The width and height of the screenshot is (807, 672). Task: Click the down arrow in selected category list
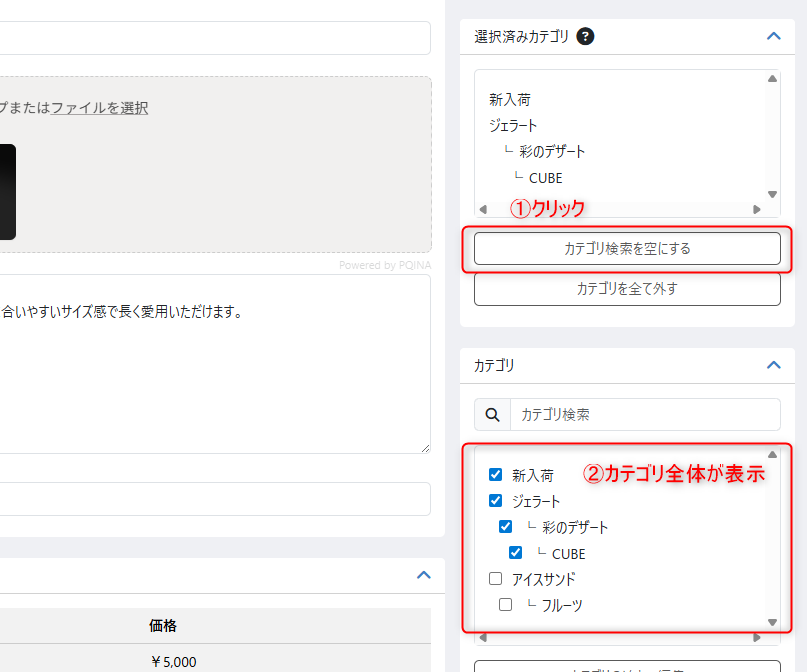pos(772,195)
